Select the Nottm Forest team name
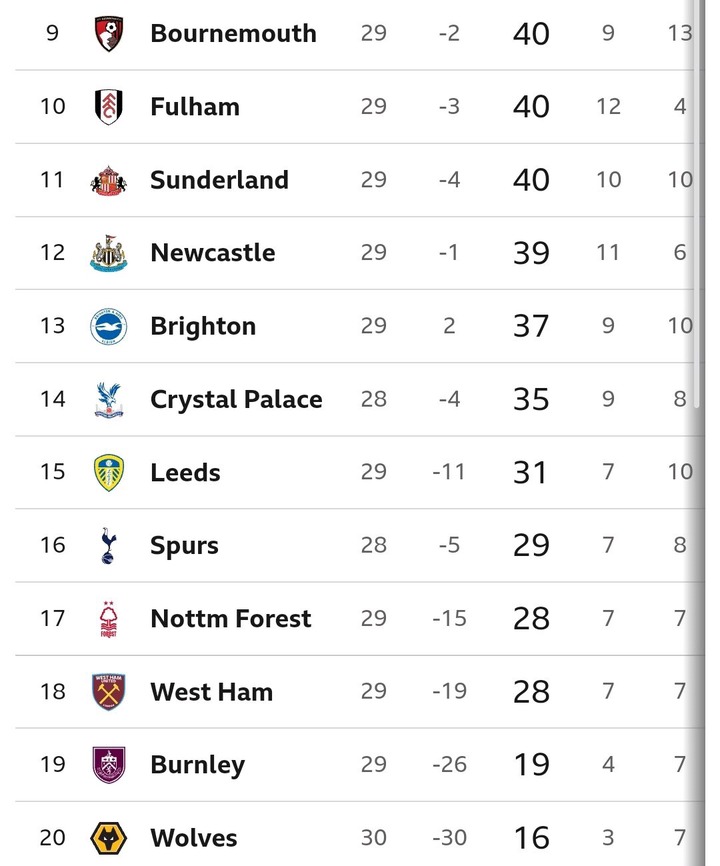Image resolution: width=720 pixels, height=866 pixels. pyautogui.click(x=231, y=619)
